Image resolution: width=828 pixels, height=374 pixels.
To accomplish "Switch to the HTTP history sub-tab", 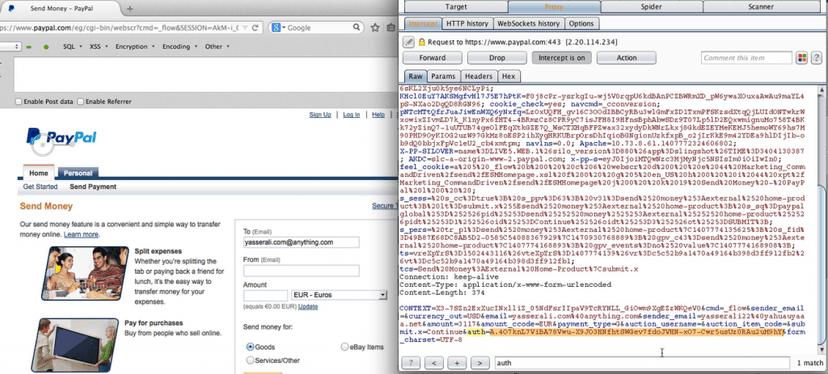I will [467, 23].
